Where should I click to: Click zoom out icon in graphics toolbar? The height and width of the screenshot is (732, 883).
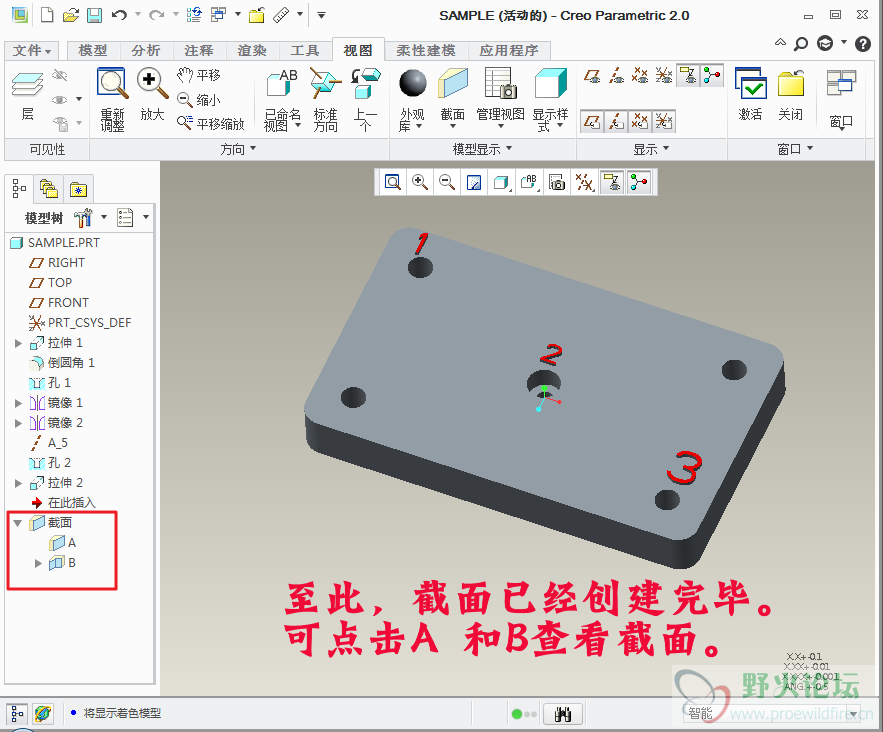coord(447,182)
